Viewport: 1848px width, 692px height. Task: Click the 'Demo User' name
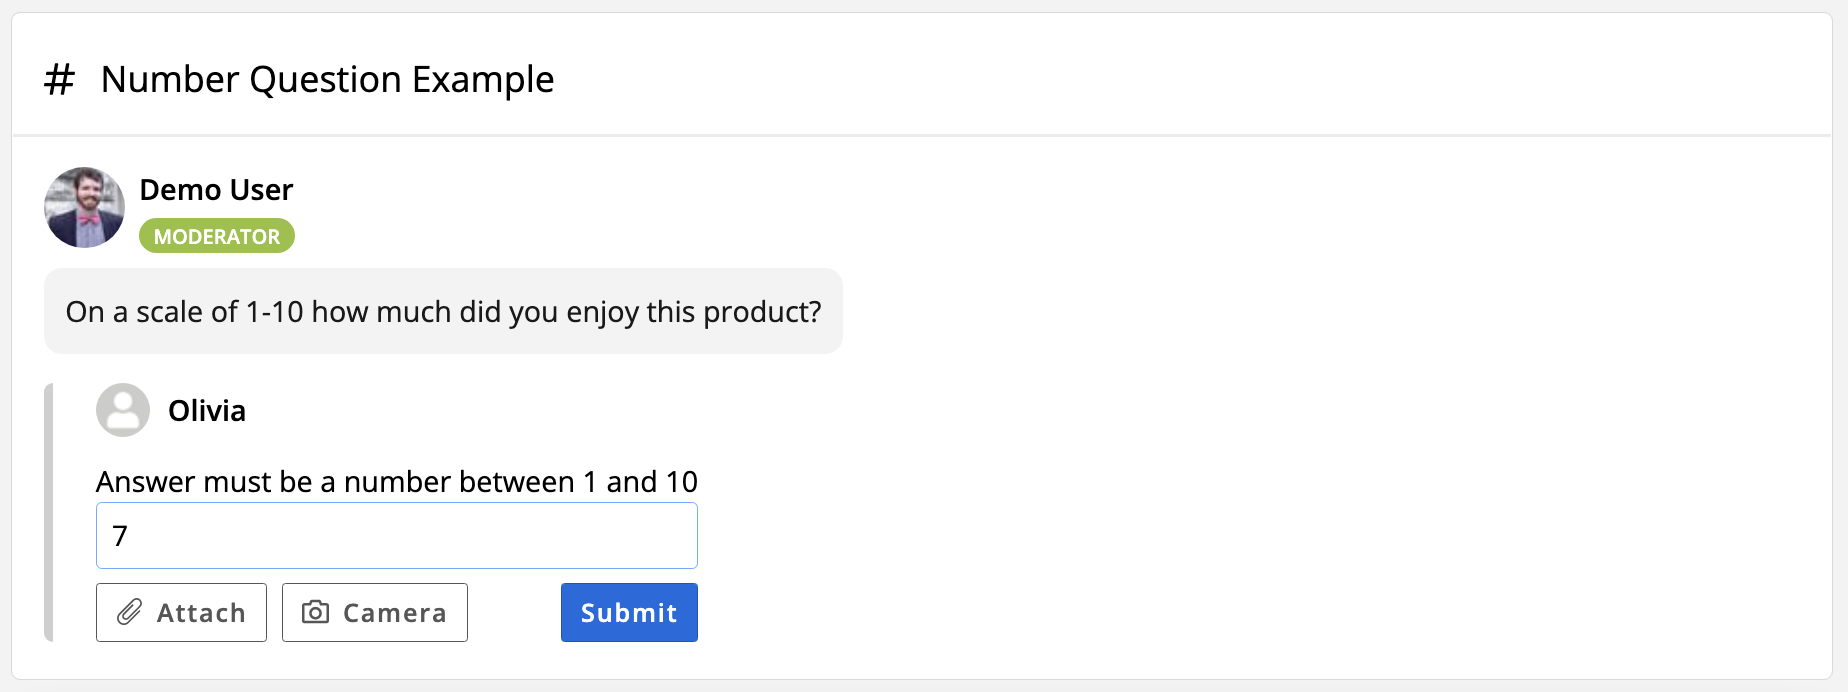216,190
